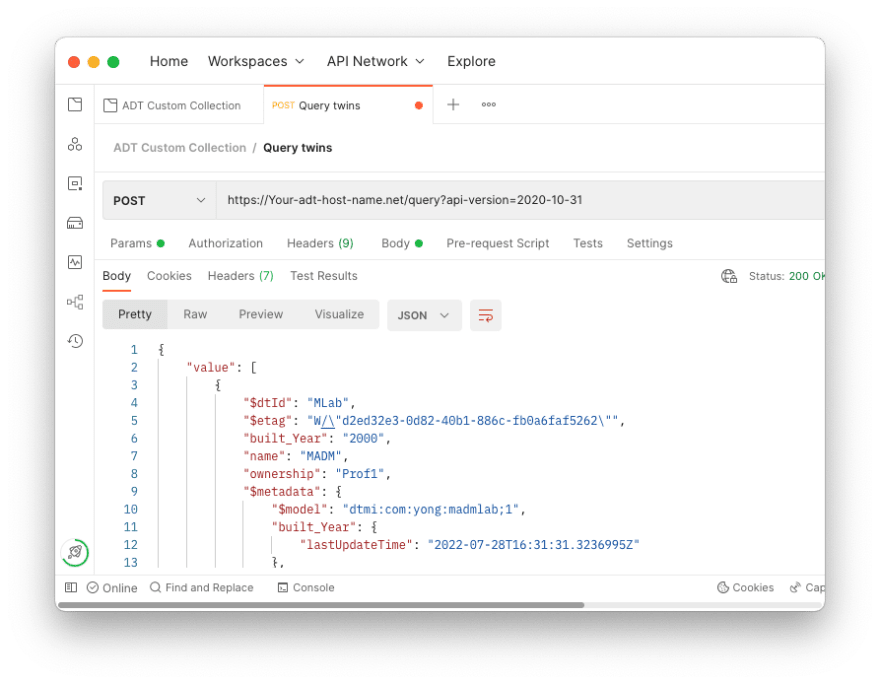
Task: Click the Status: 200 OK text
Action: (787, 276)
